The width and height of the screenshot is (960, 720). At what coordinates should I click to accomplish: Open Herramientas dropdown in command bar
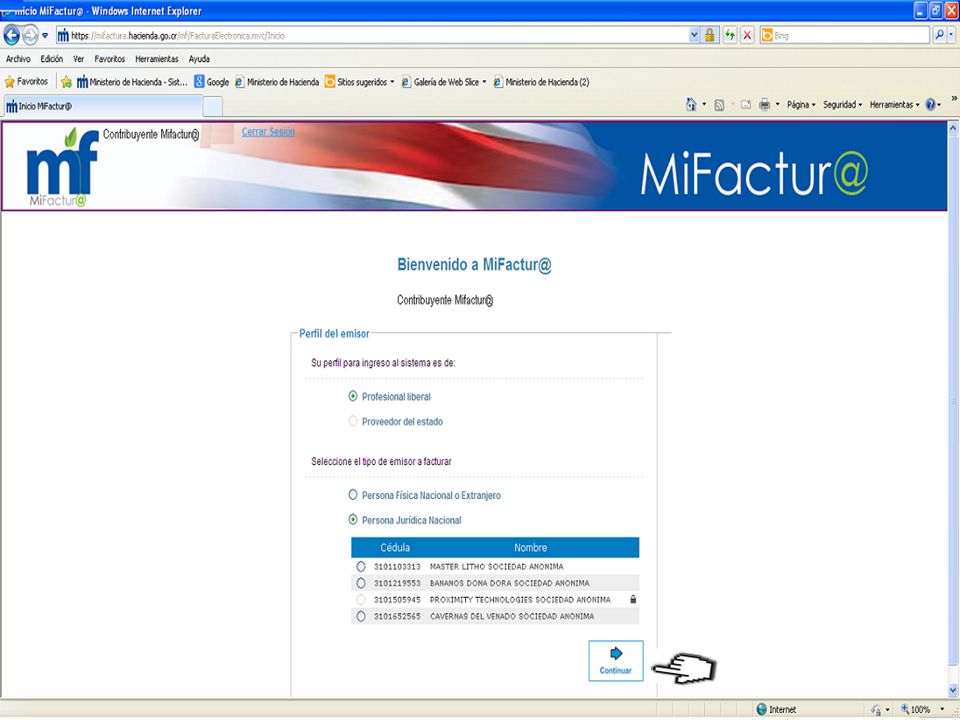click(894, 105)
